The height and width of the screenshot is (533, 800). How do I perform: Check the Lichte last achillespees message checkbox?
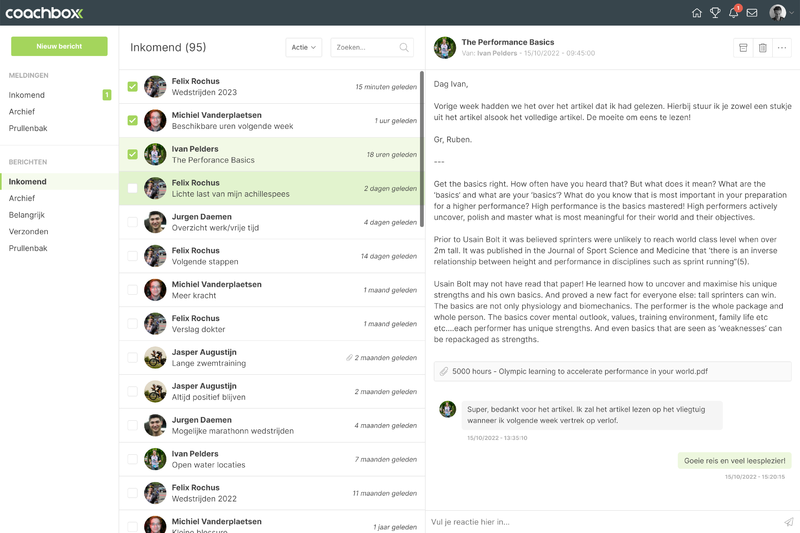pyautogui.click(x=133, y=188)
